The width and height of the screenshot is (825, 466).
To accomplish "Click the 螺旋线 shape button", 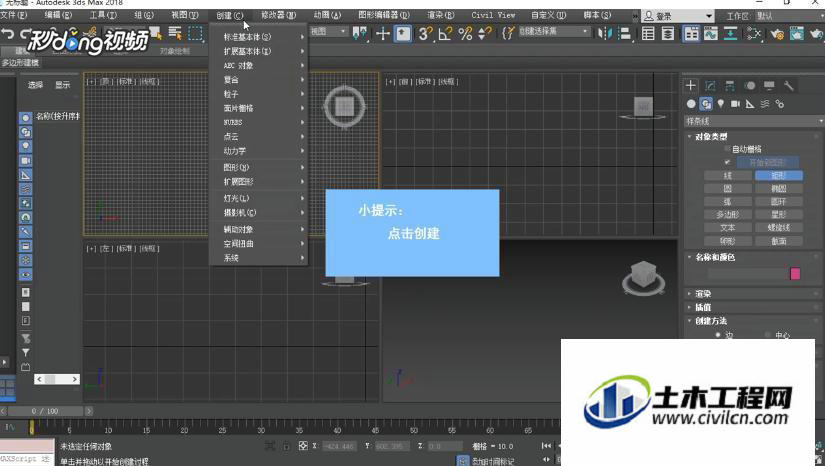I will [779, 228].
